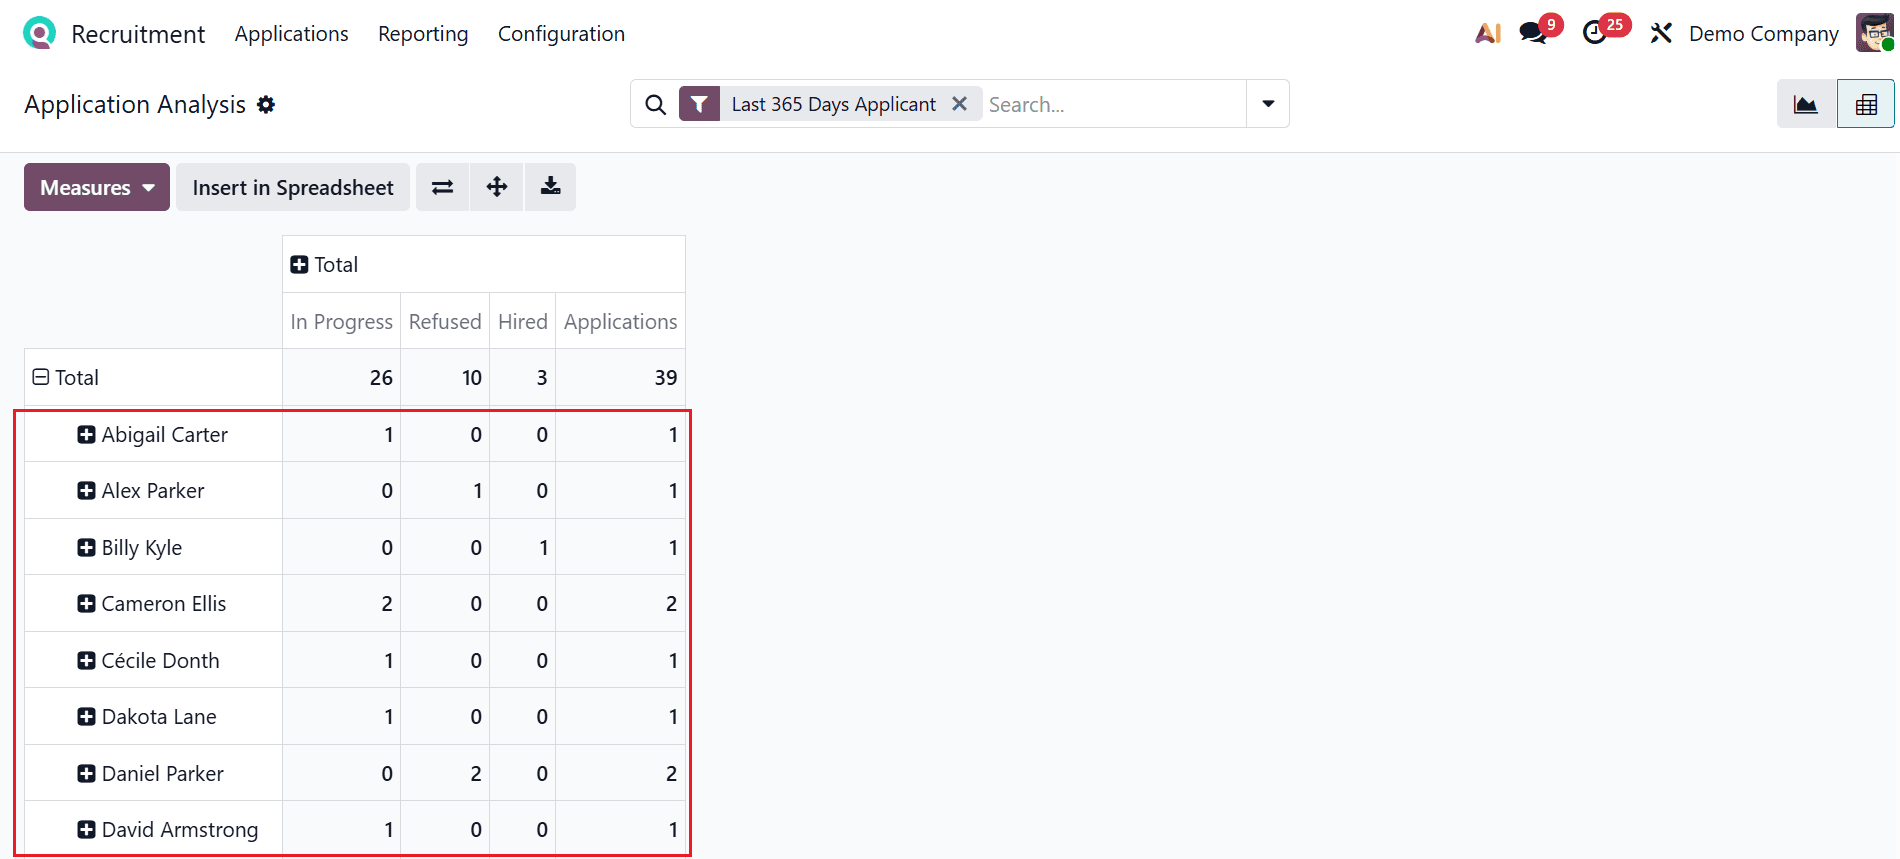Open the Activities clock icon
Viewport: 1900px width, 859px height.
(x=1596, y=33)
